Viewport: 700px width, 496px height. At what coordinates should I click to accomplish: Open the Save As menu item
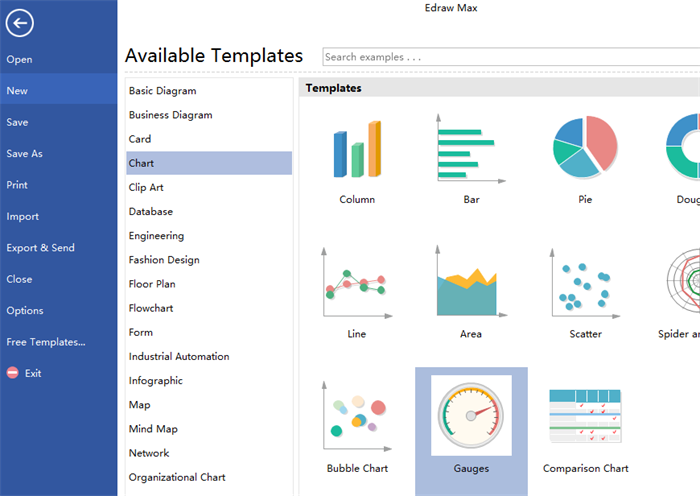(25, 154)
